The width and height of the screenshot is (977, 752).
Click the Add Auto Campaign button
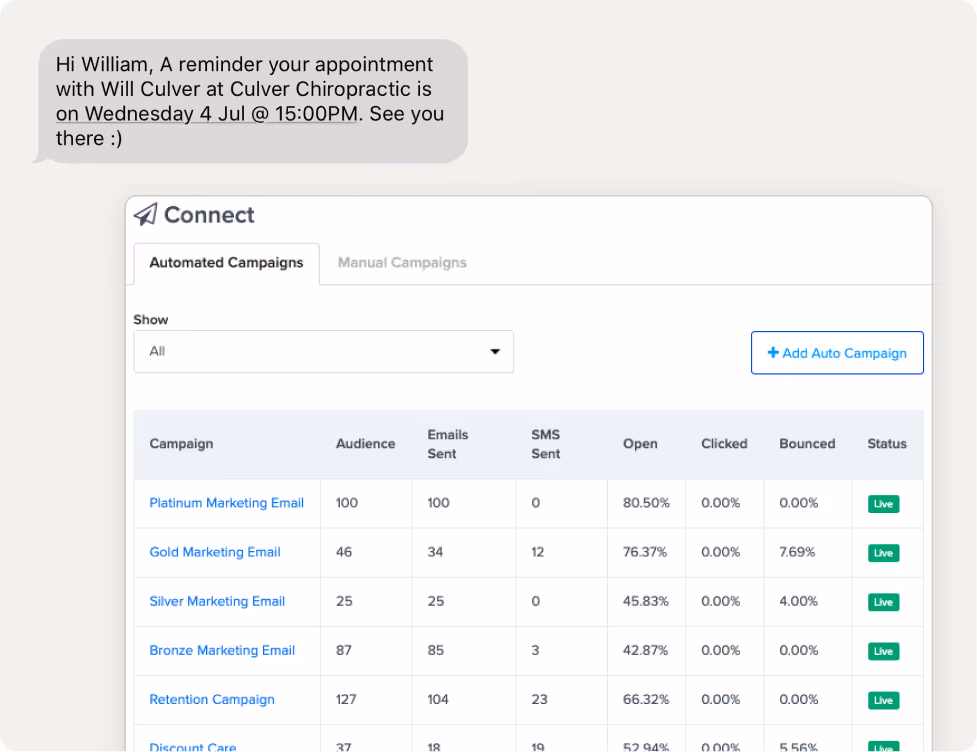click(837, 353)
